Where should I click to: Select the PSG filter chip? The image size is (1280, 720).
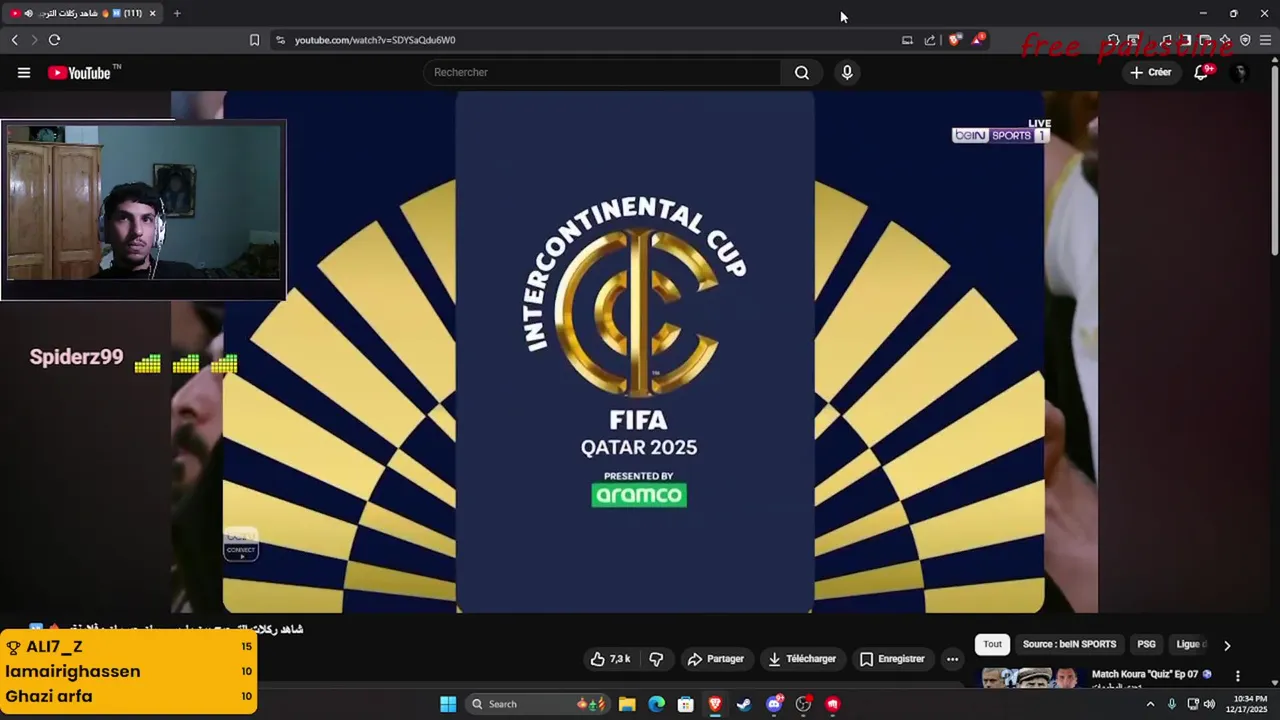[1146, 644]
